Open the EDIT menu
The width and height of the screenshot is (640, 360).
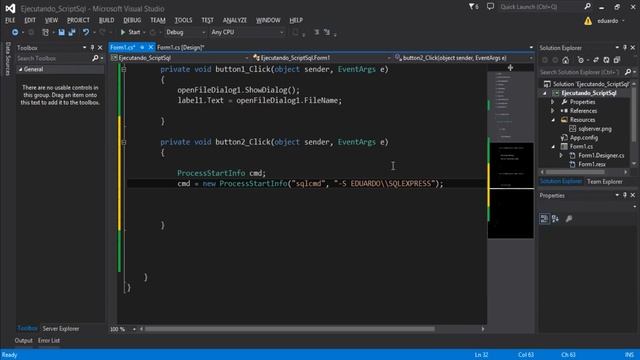tap(30, 20)
